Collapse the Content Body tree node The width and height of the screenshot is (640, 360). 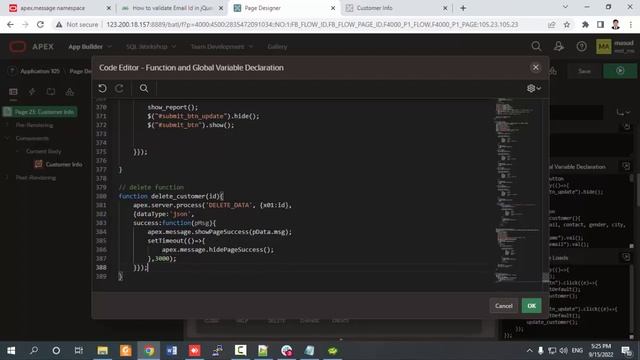point(18,151)
